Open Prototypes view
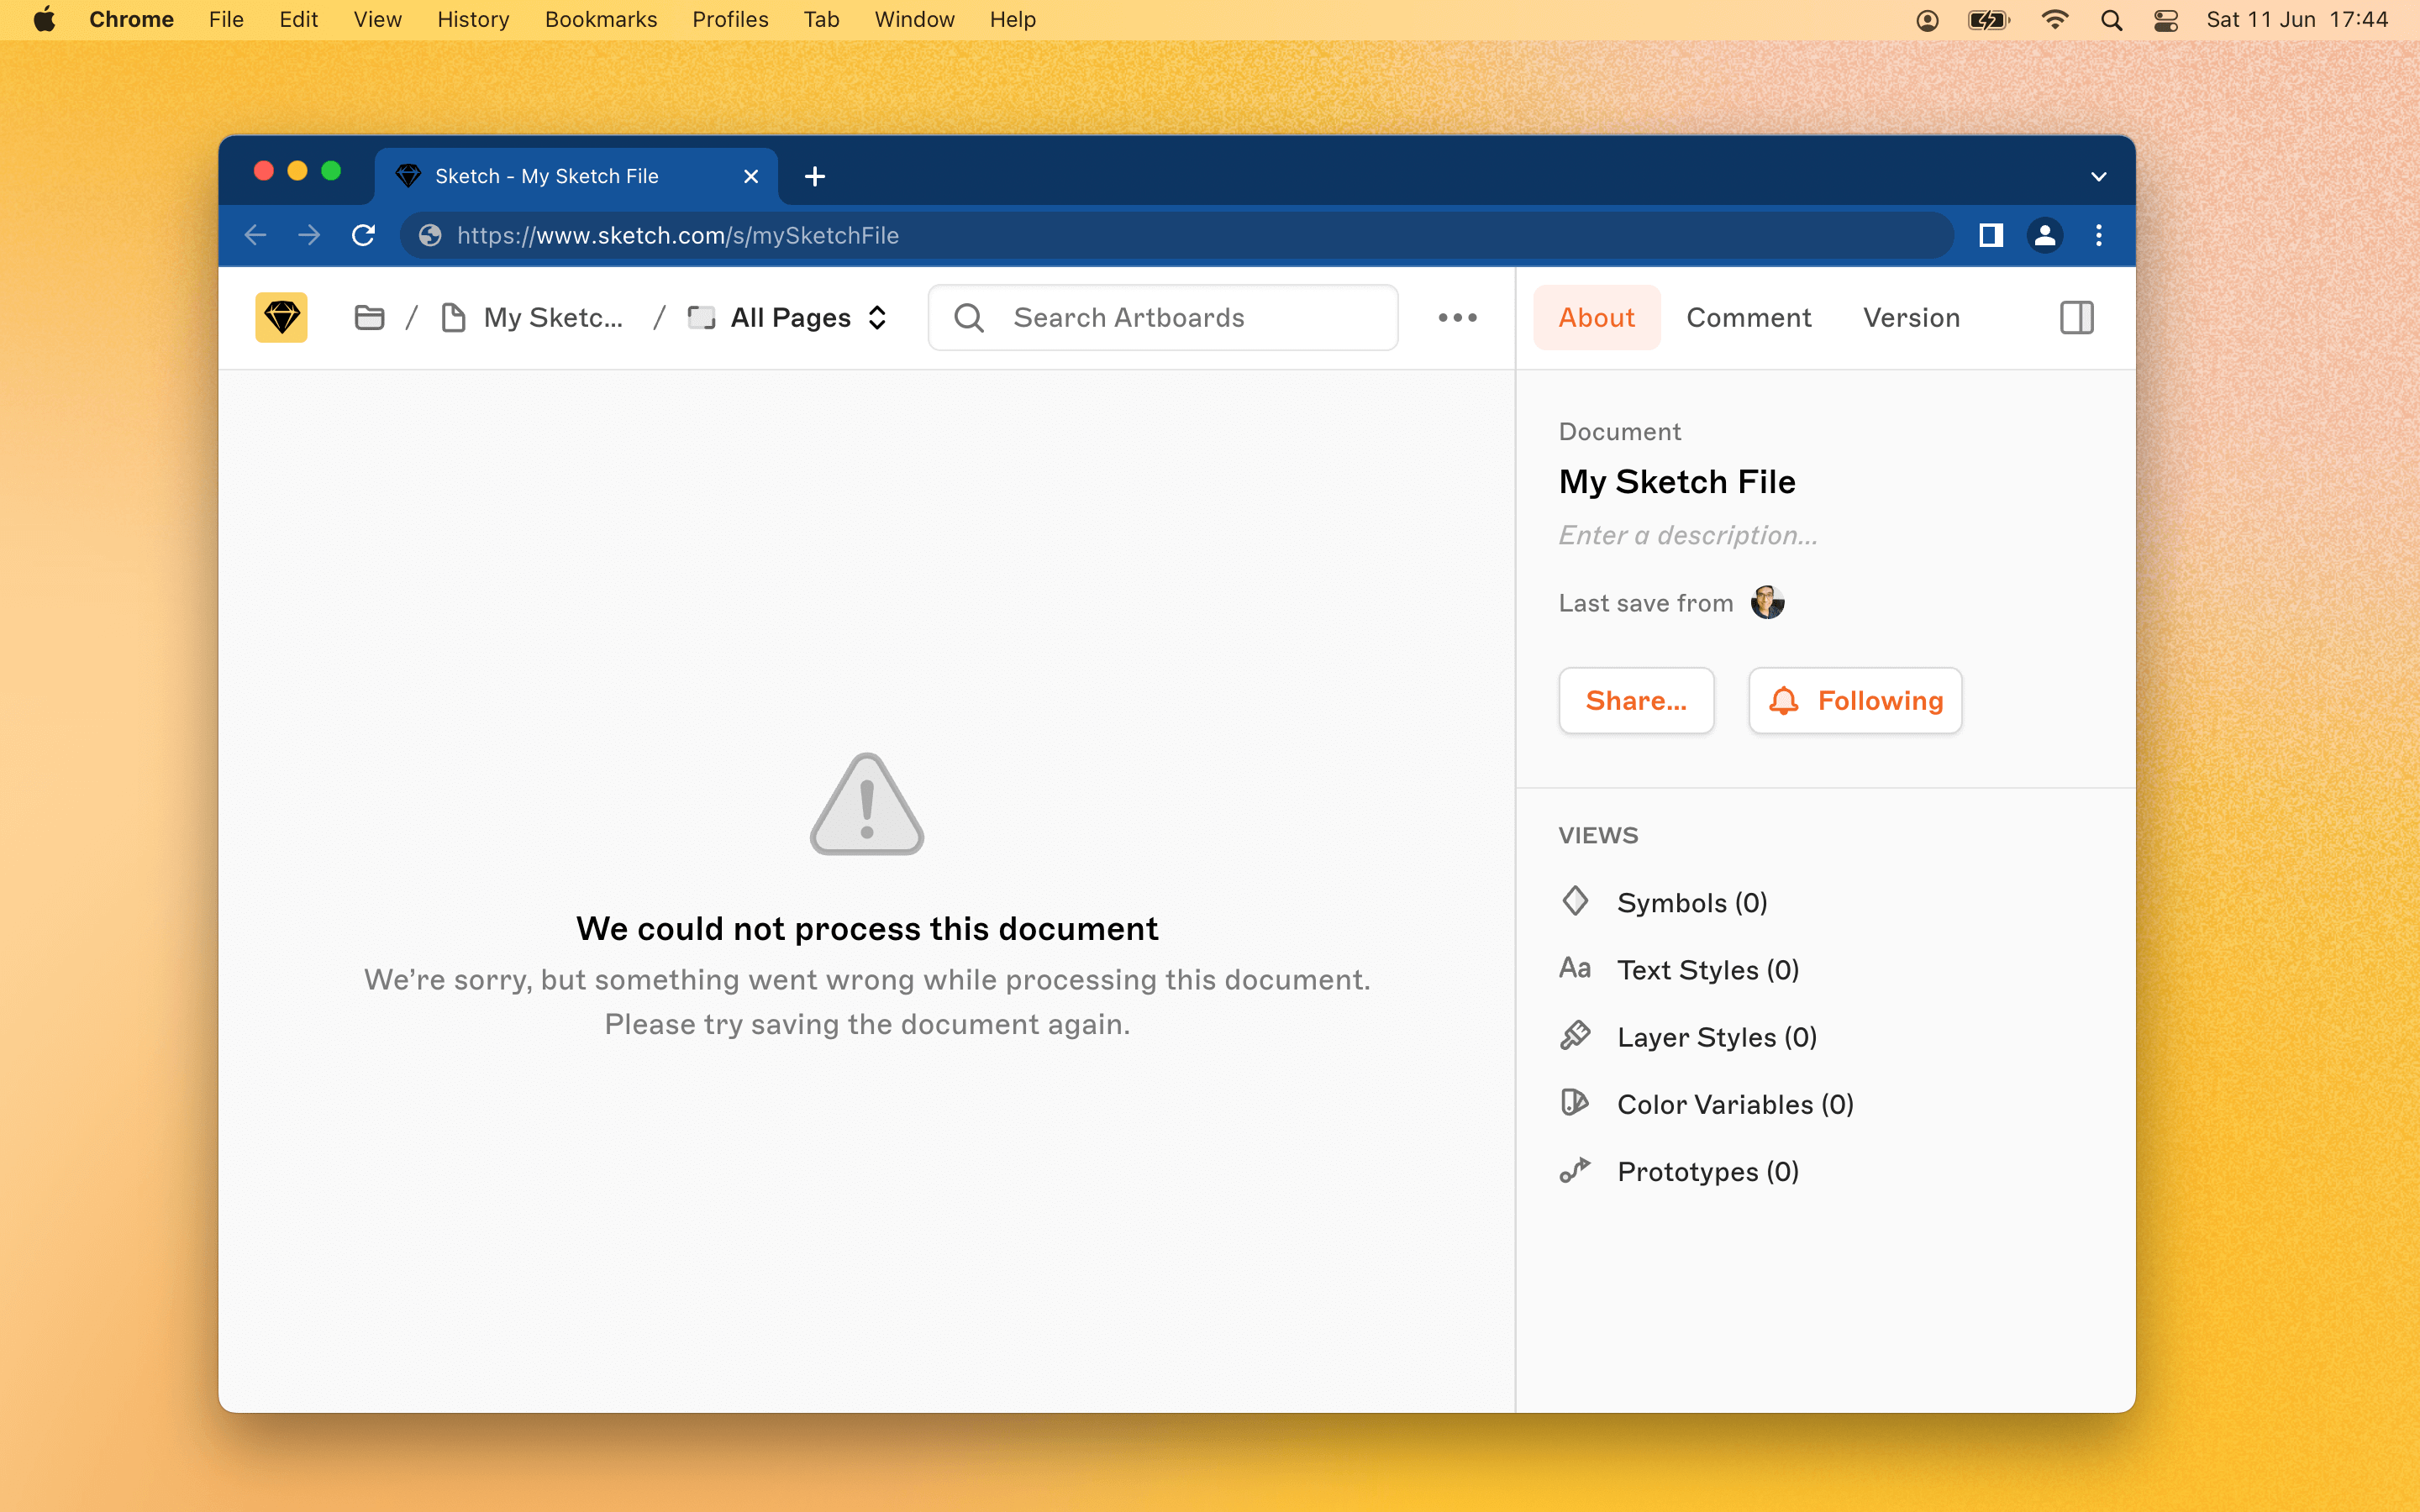 click(1707, 1171)
